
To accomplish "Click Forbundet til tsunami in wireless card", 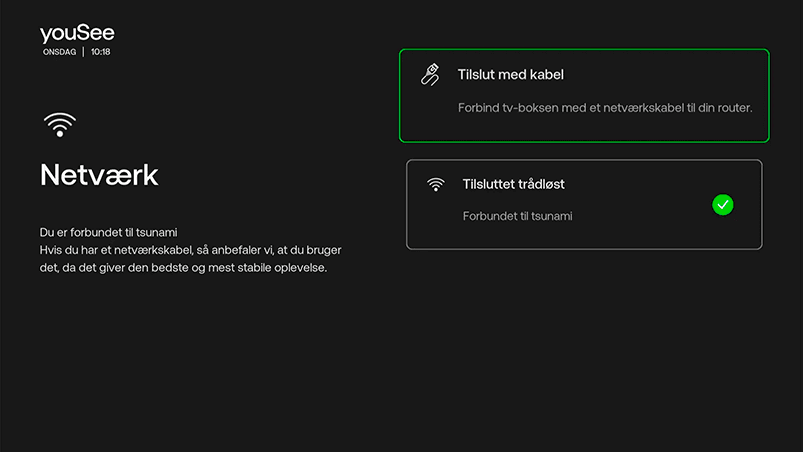I will tap(517, 216).
